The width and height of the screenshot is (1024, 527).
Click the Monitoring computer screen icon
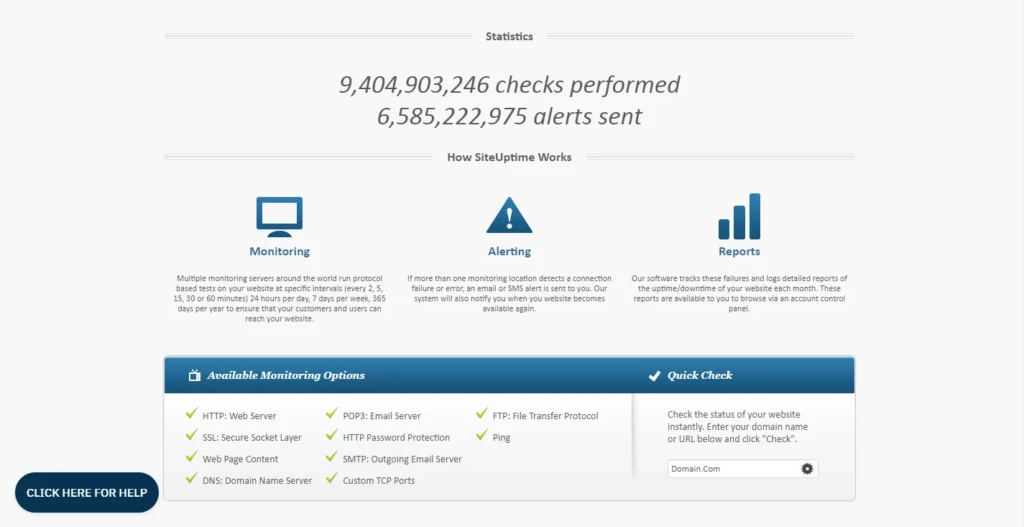(x=280, y=216)
